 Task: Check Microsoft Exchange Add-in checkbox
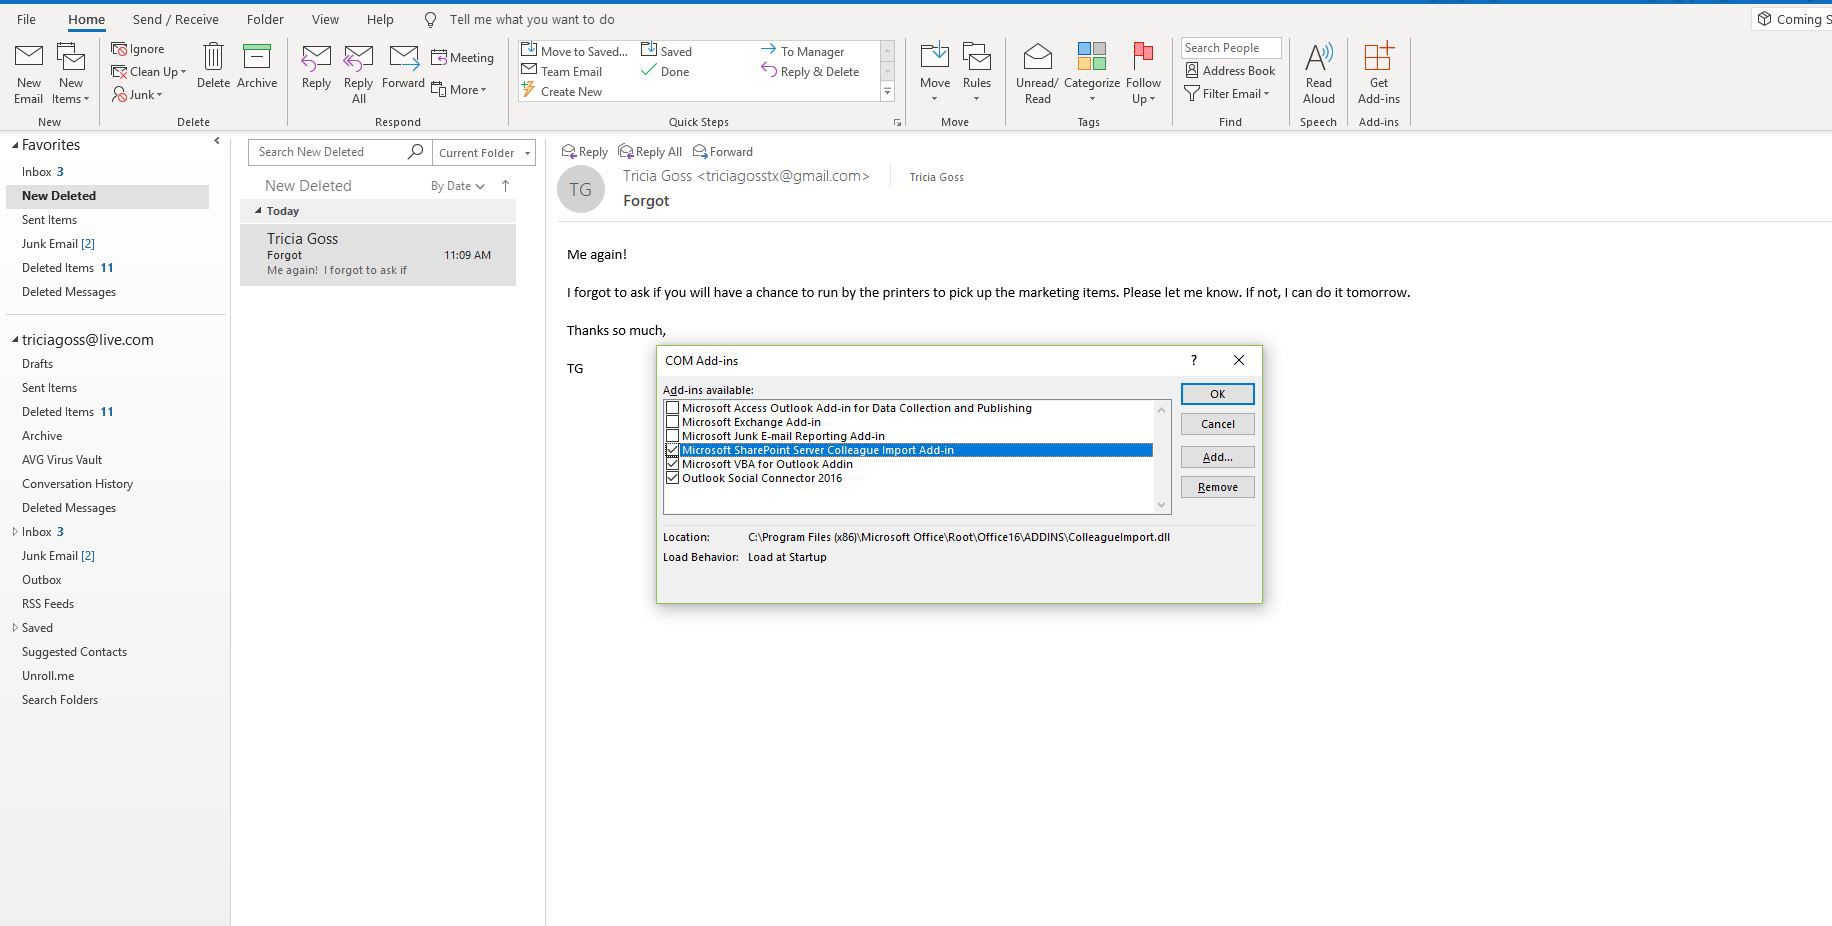coord(672,422)
